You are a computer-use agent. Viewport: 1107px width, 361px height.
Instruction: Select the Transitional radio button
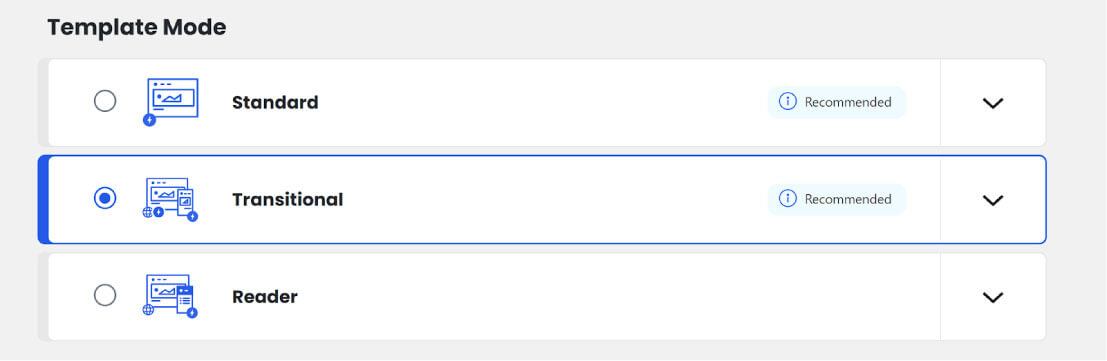[x=105, y=199]
